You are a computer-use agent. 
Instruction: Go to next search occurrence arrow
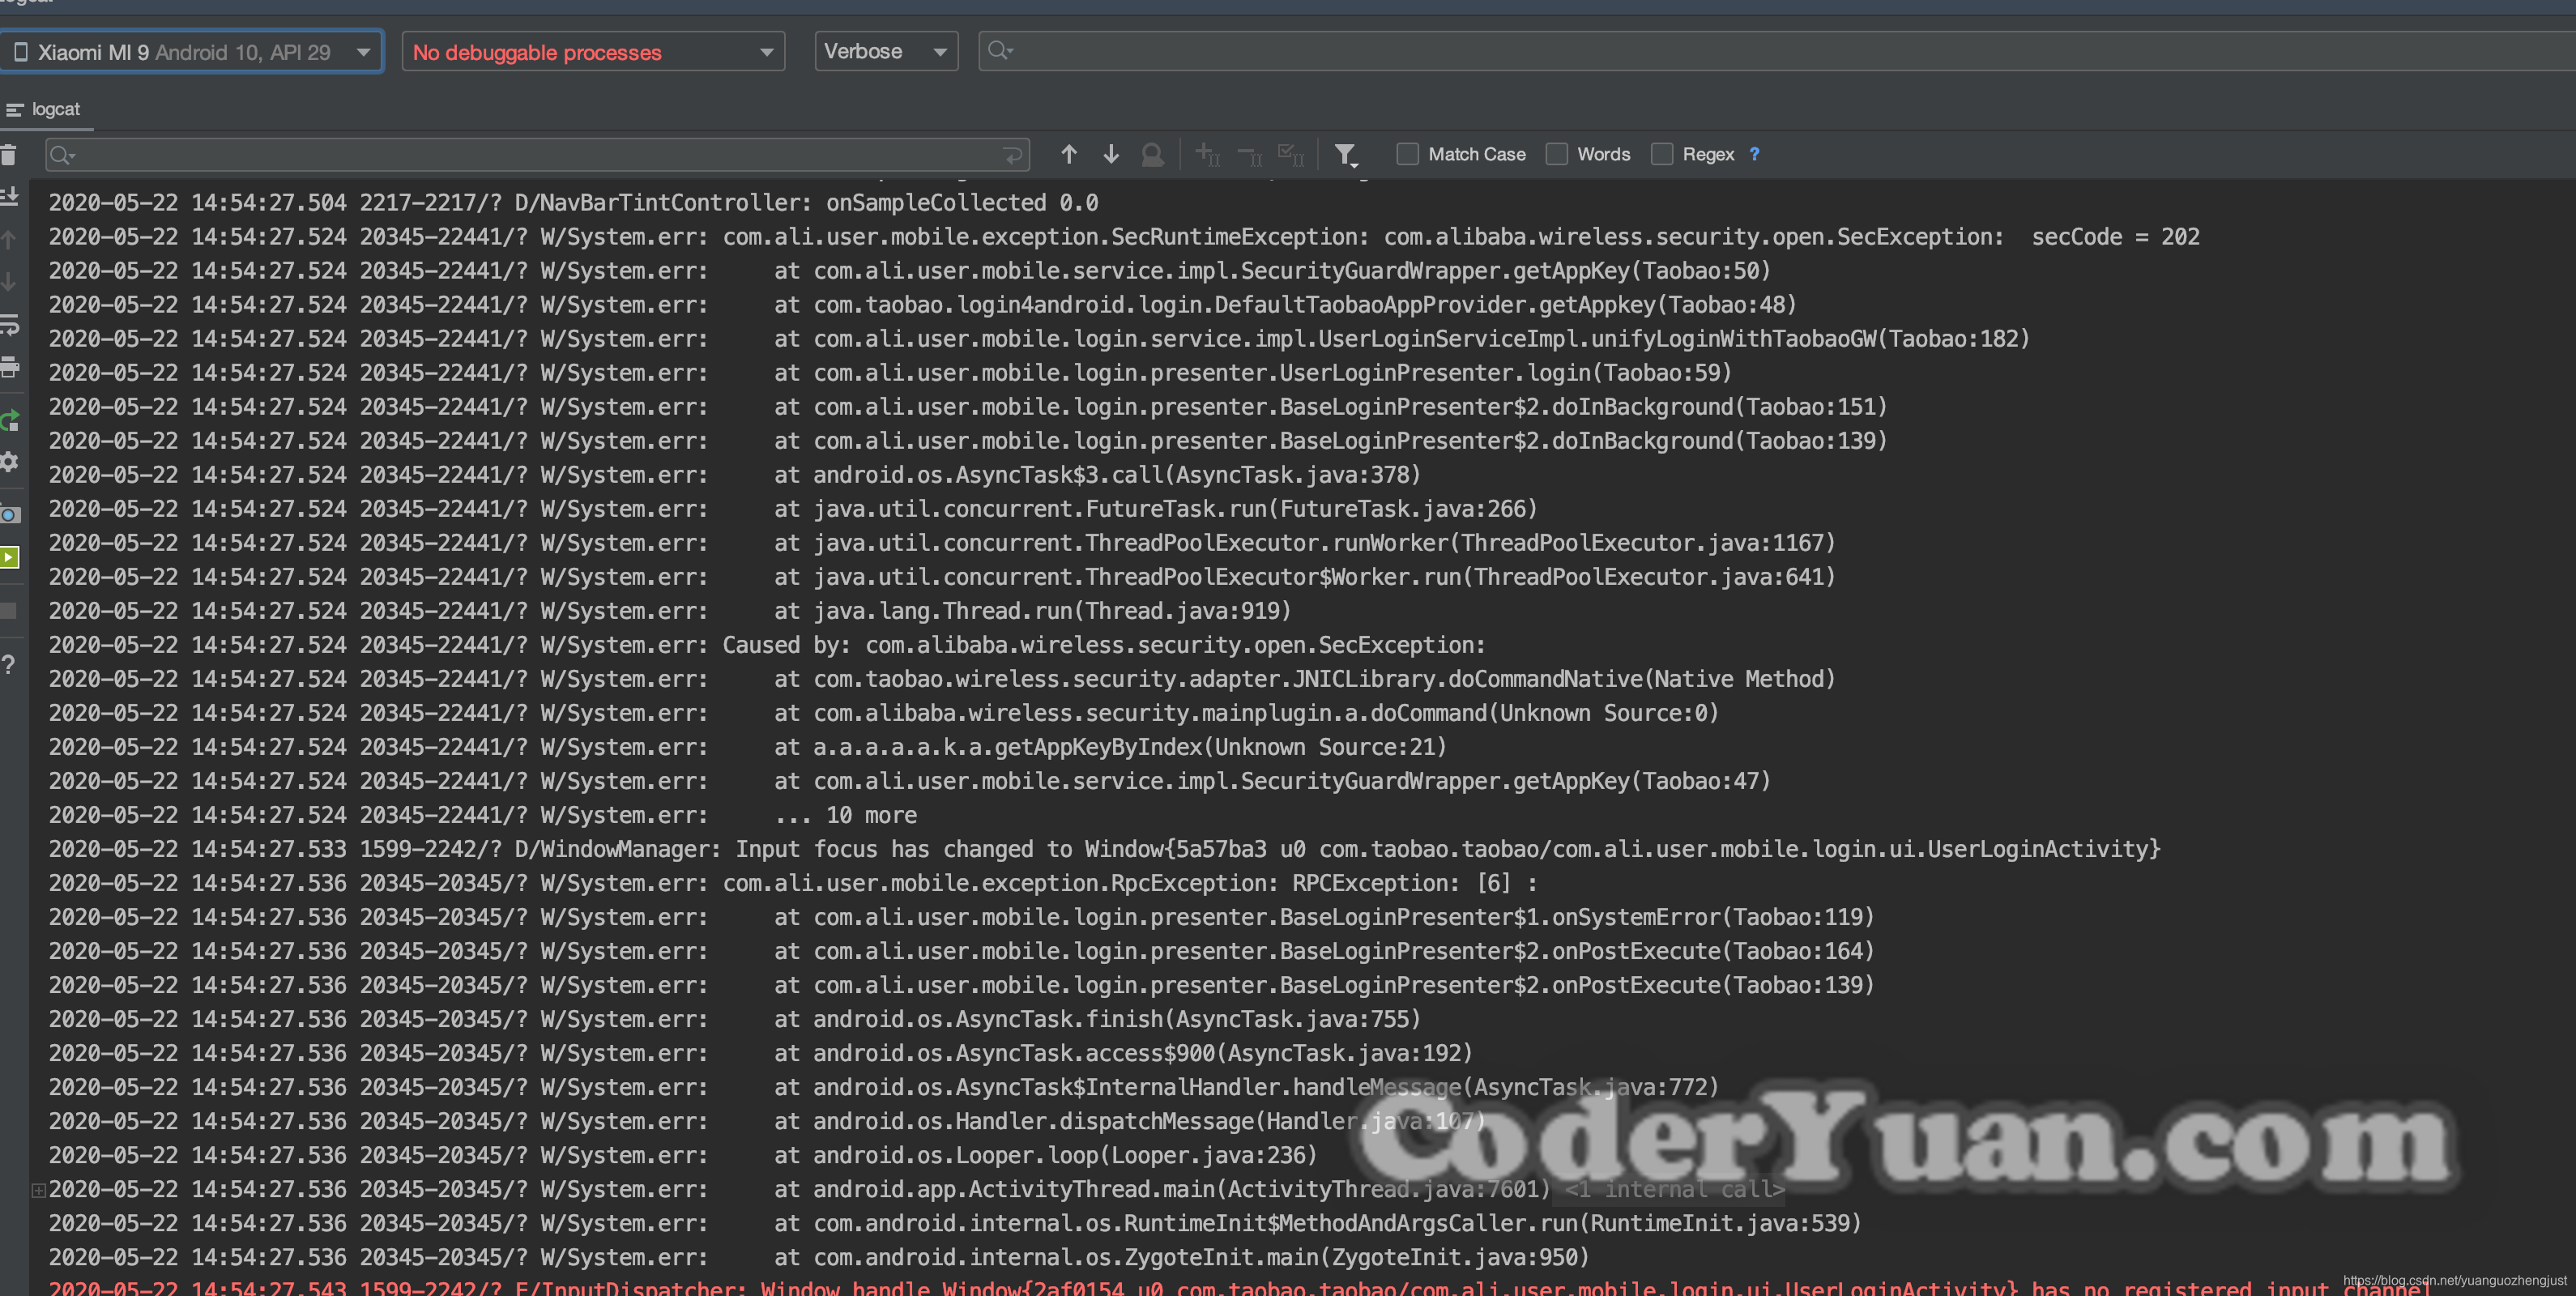(1111, 154)
